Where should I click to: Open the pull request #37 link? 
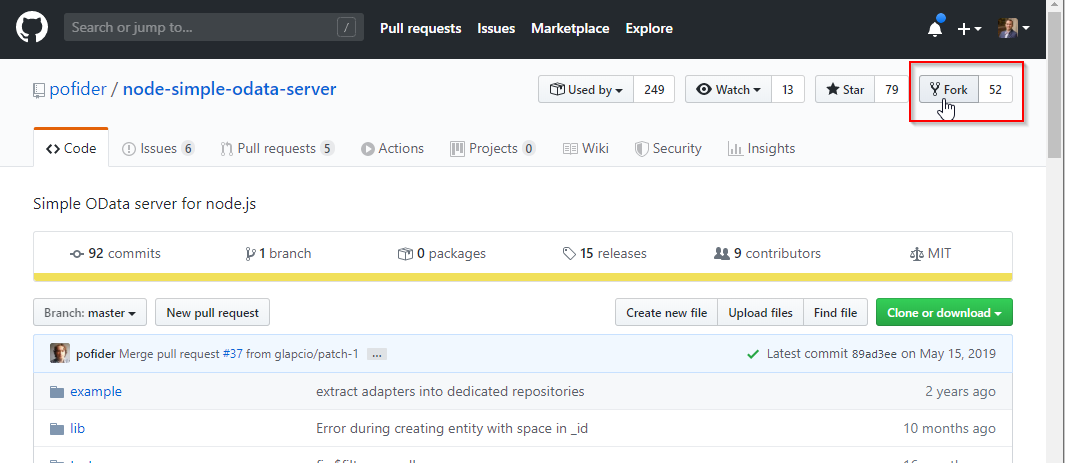click(232, 354)
